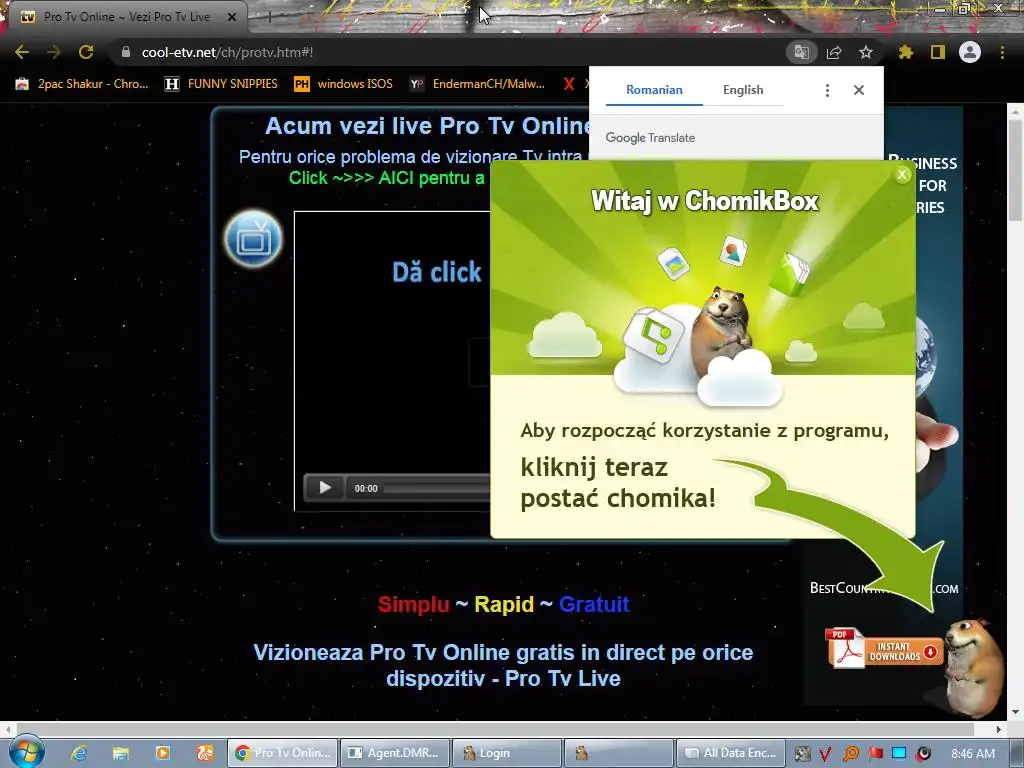Play the video with the play button
The width and height of the screenshot is (1024, 768).
[x=325, y=487]
